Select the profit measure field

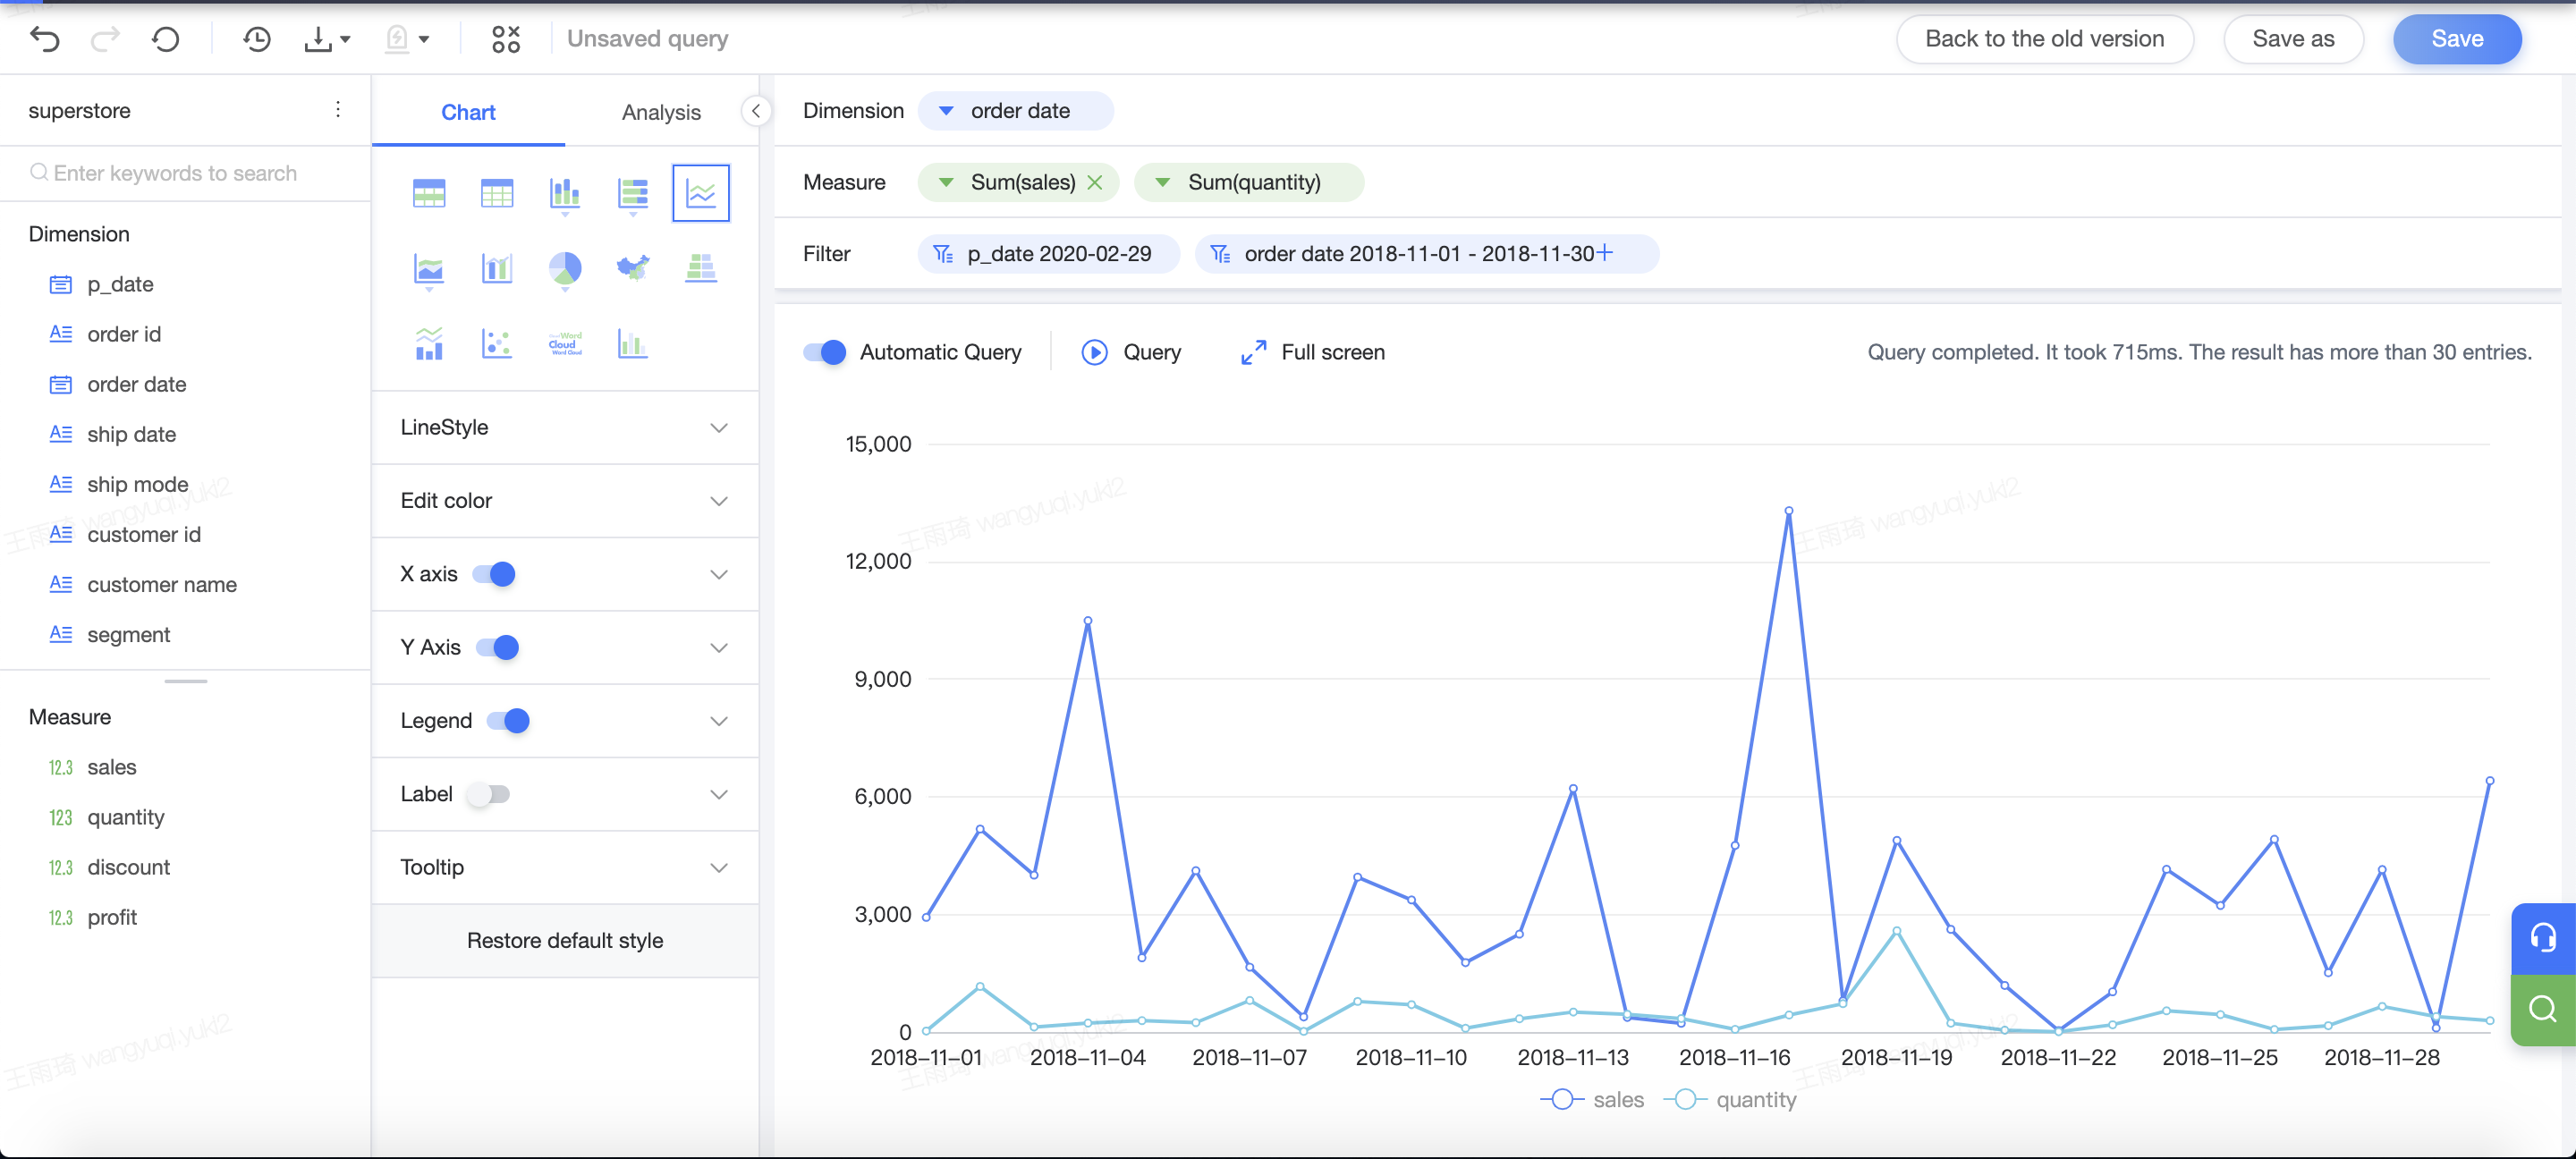[x=112, y=917]
